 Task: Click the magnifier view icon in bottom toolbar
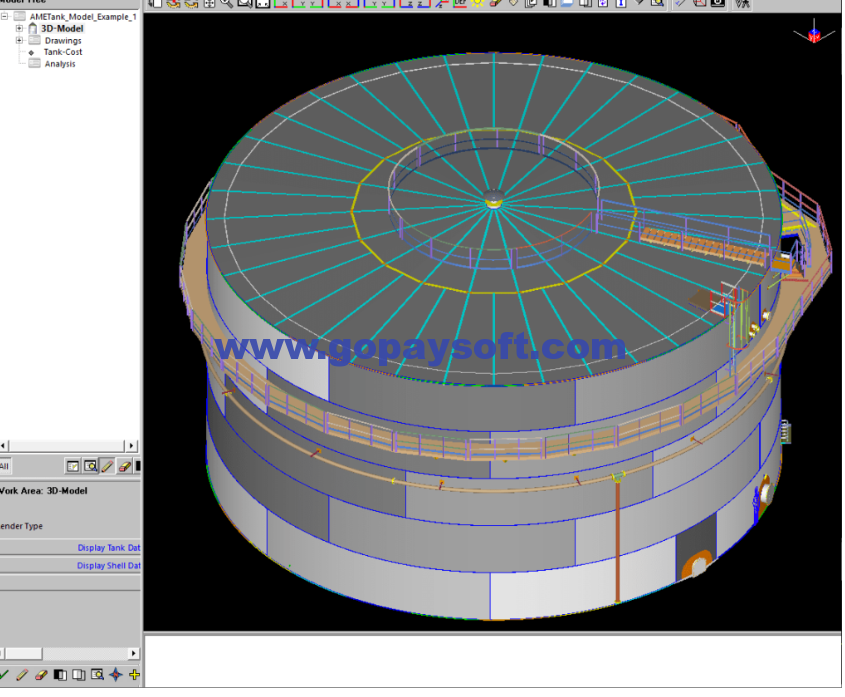(x=98, y=674)
